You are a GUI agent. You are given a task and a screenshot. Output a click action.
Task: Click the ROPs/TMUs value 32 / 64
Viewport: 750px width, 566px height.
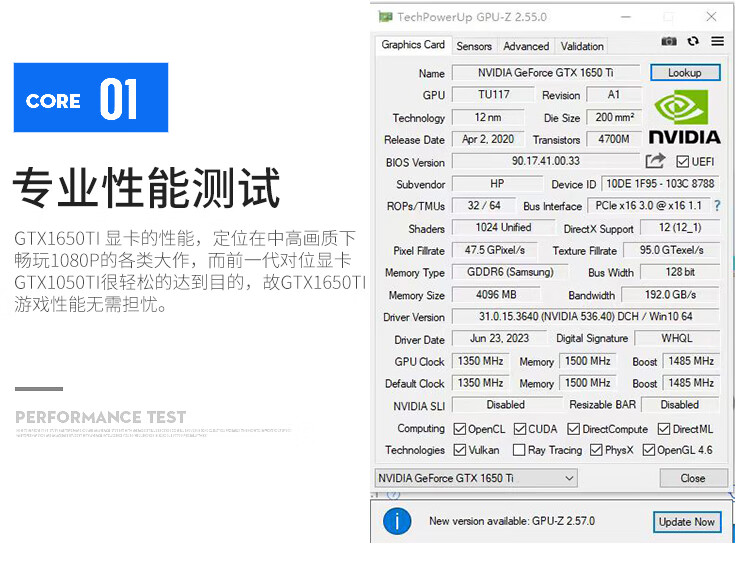pos(484,206)
